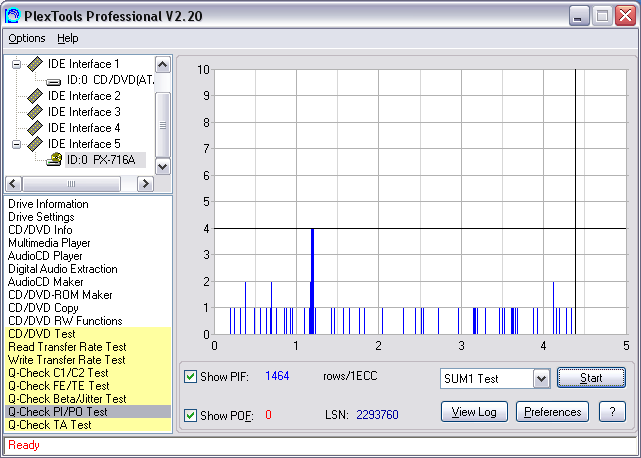The image size is (641, 458).
Task: Click the CD/DVD drive icon under Interface 1
Action: (53, 82)
